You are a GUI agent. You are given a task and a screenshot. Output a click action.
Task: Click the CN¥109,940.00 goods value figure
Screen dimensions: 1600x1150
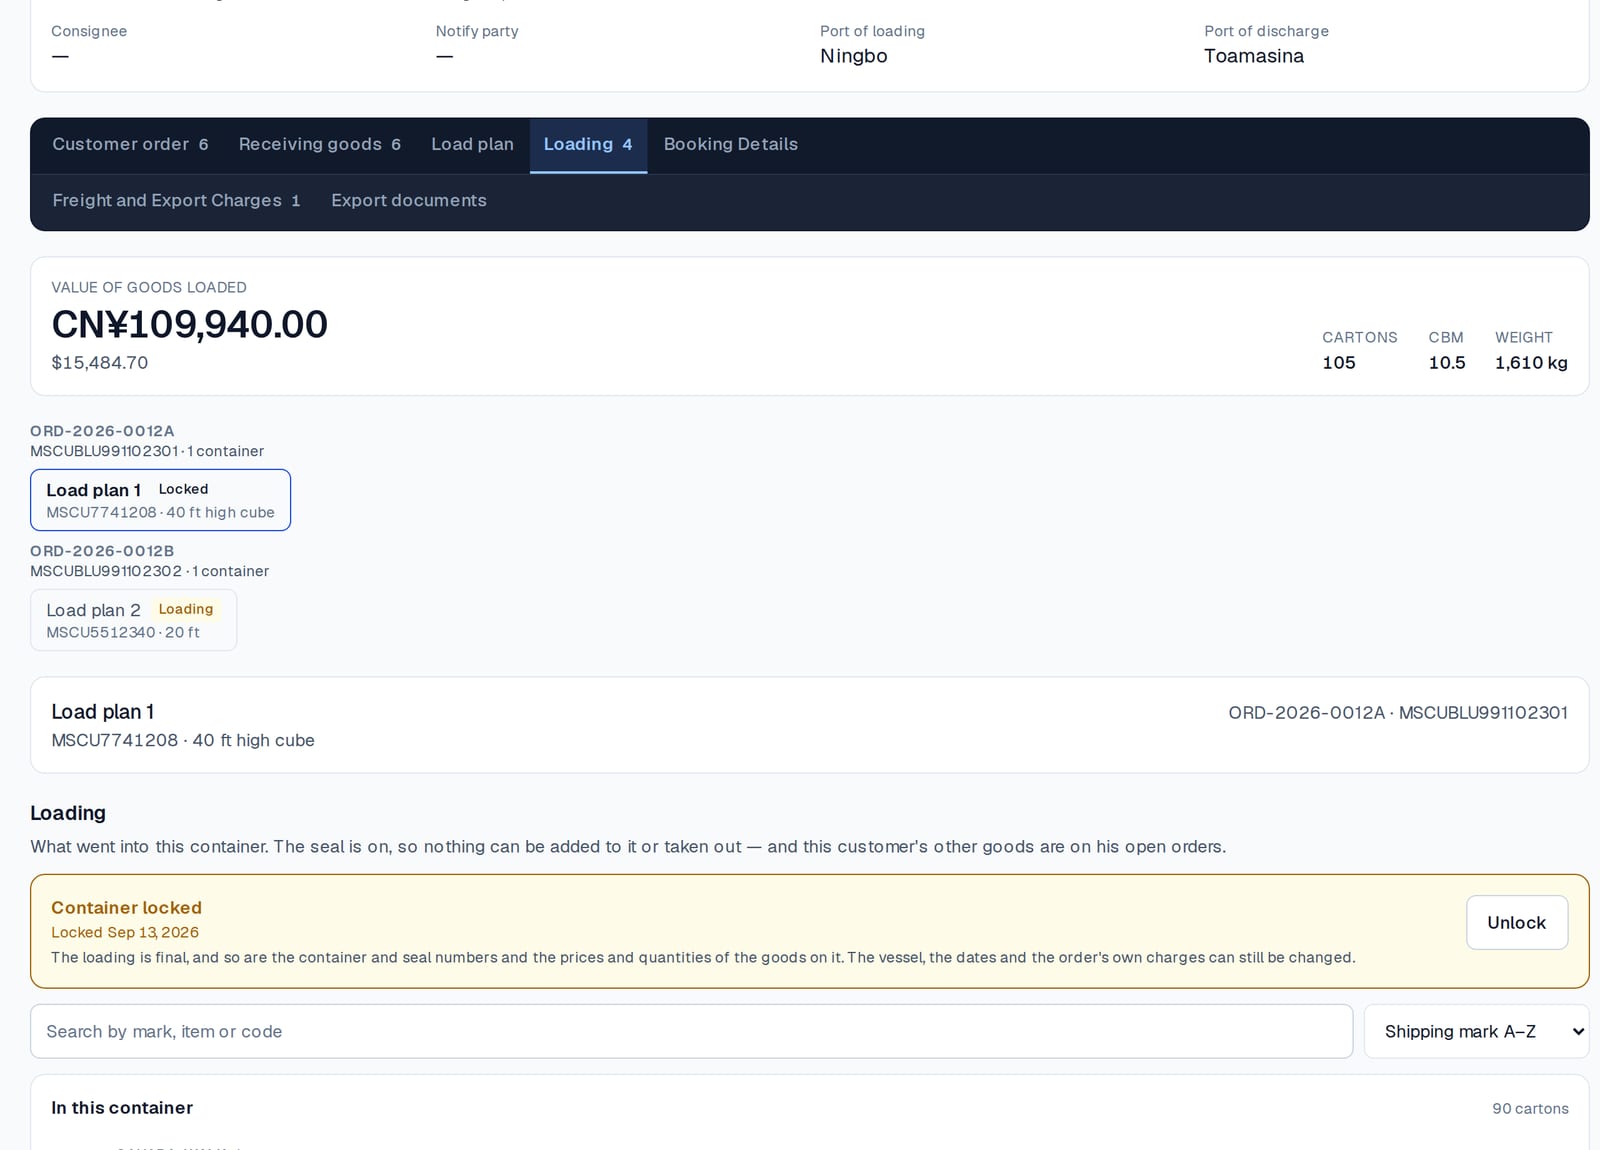(189, 324)
